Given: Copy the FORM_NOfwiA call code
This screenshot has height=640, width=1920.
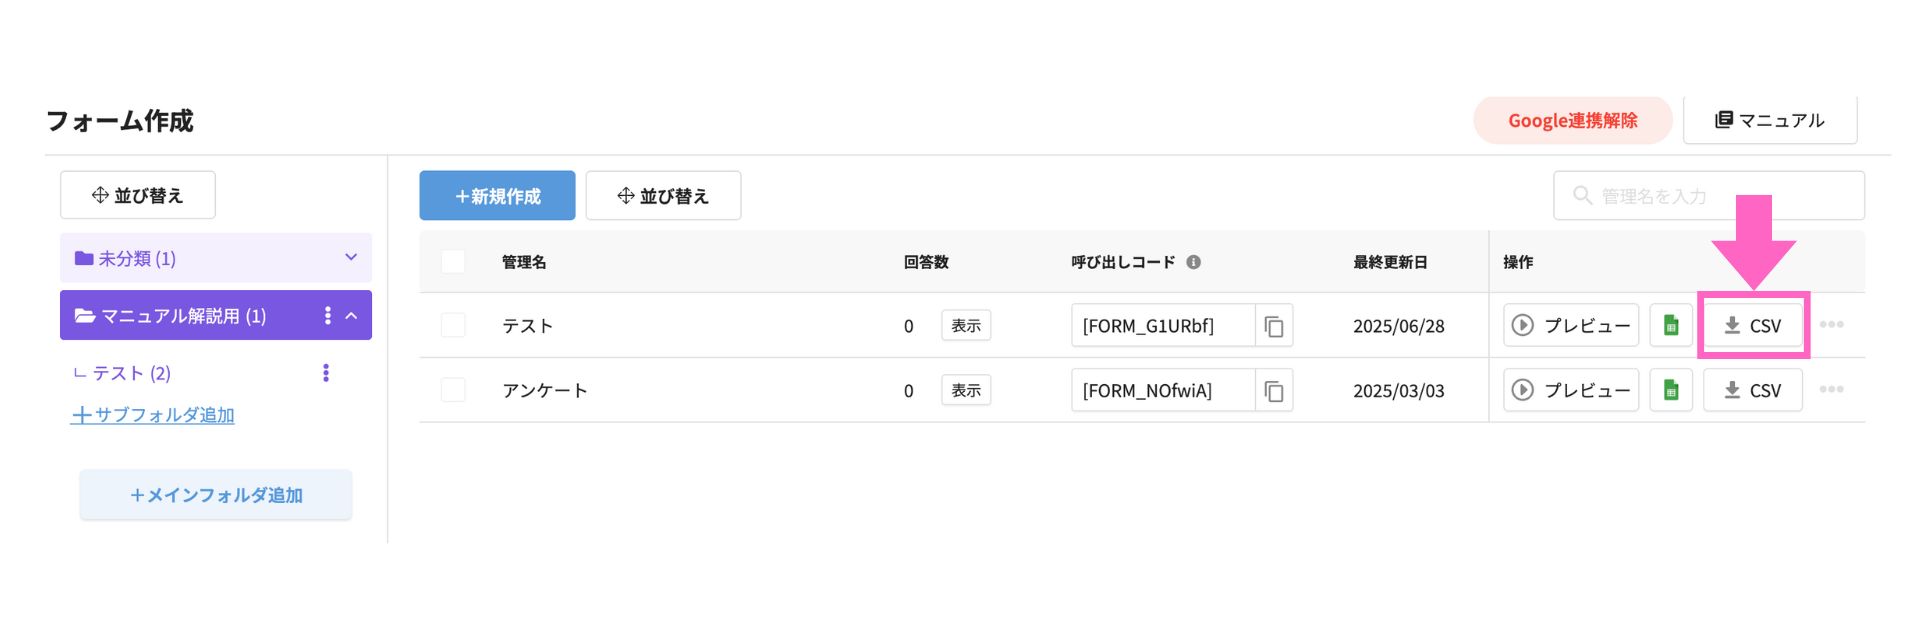Looking at the screenshot, I should (x=1273, y=391).
